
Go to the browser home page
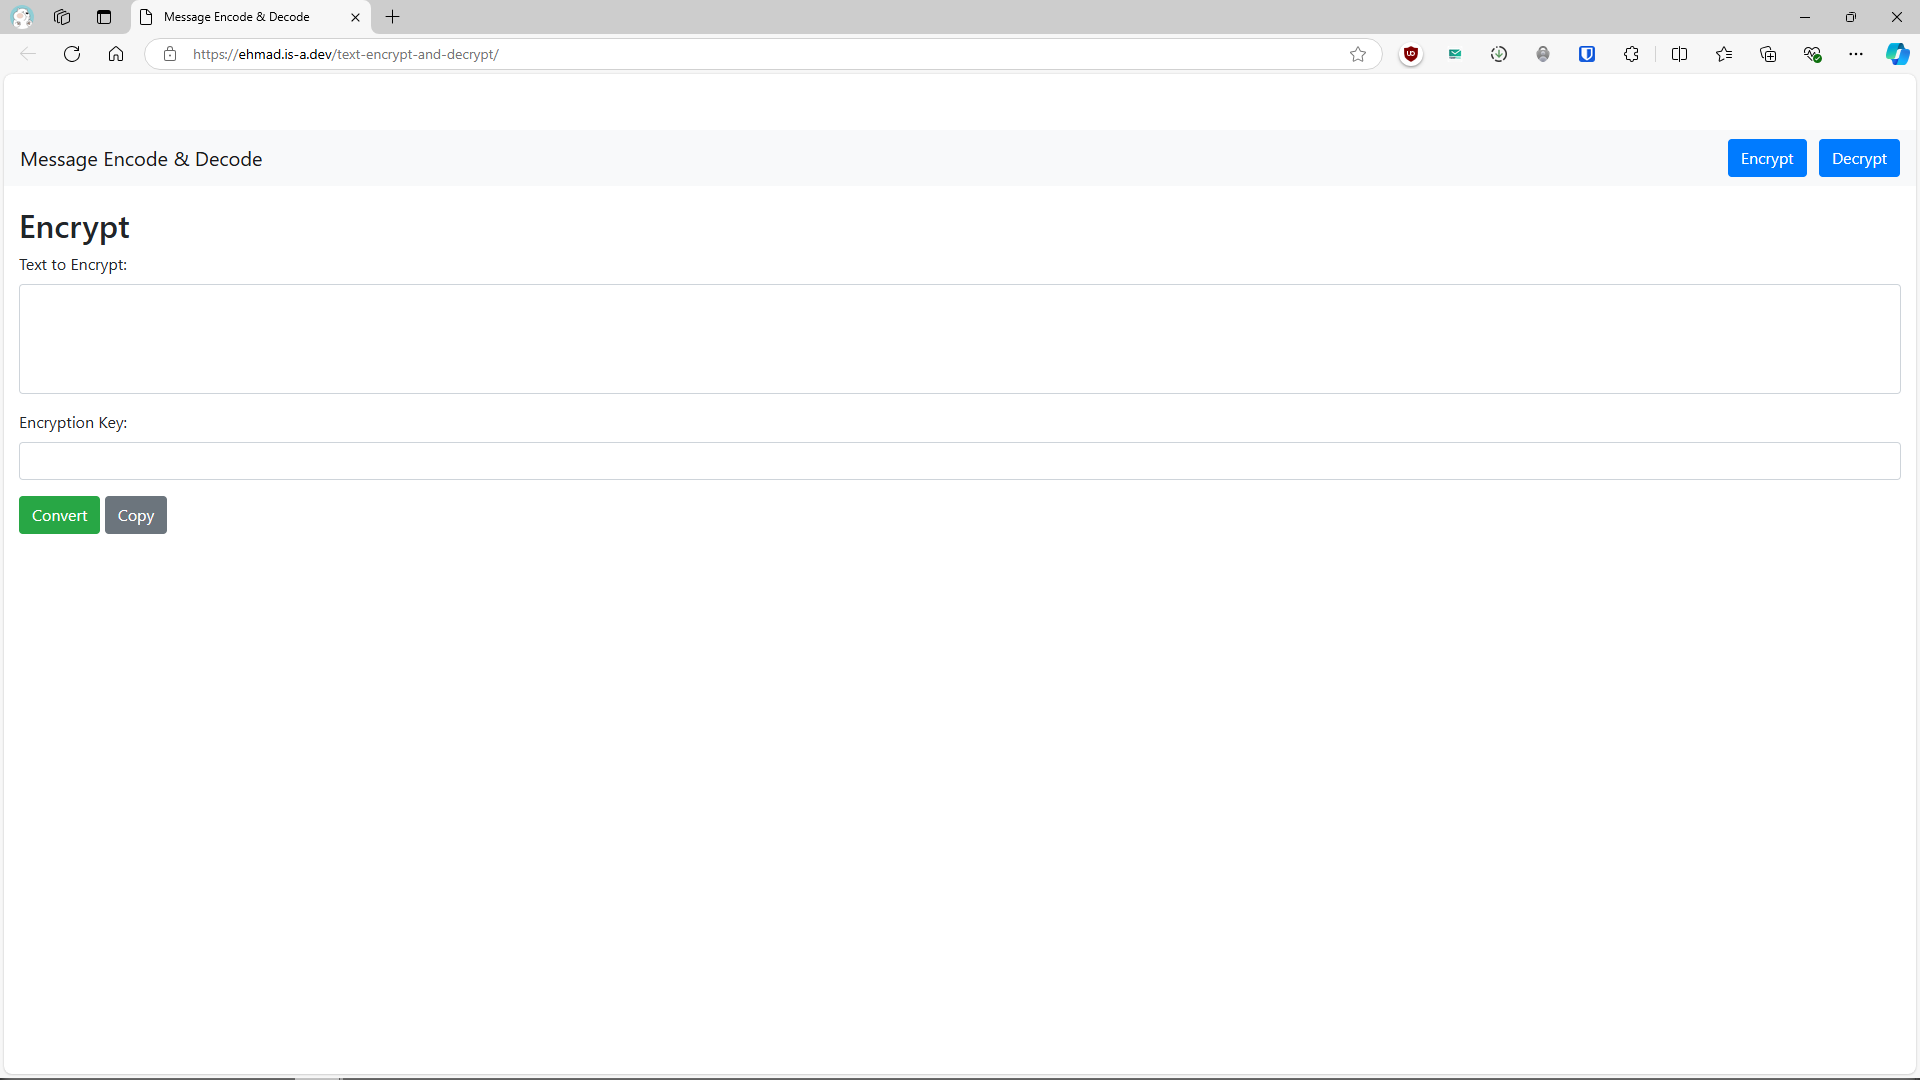116,54
